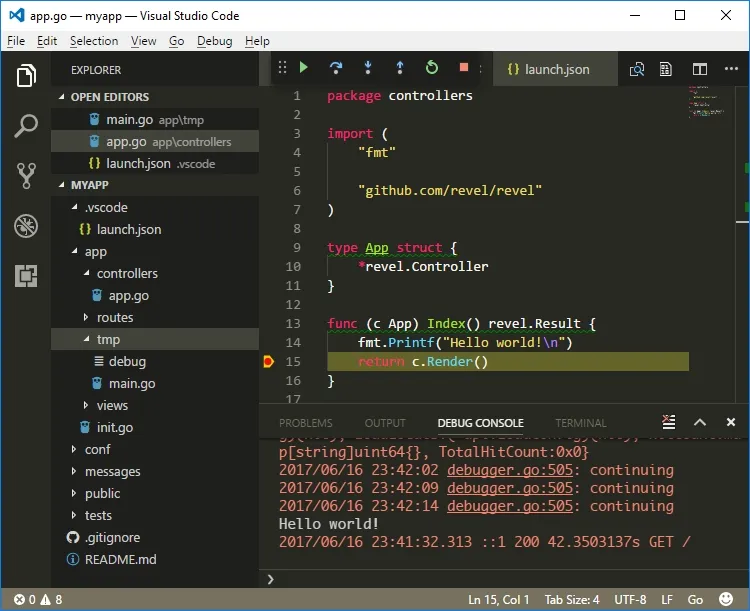Maximize the debug panel with chevron
This screenshot has height=611, width=750.
[x=700, y=423]
